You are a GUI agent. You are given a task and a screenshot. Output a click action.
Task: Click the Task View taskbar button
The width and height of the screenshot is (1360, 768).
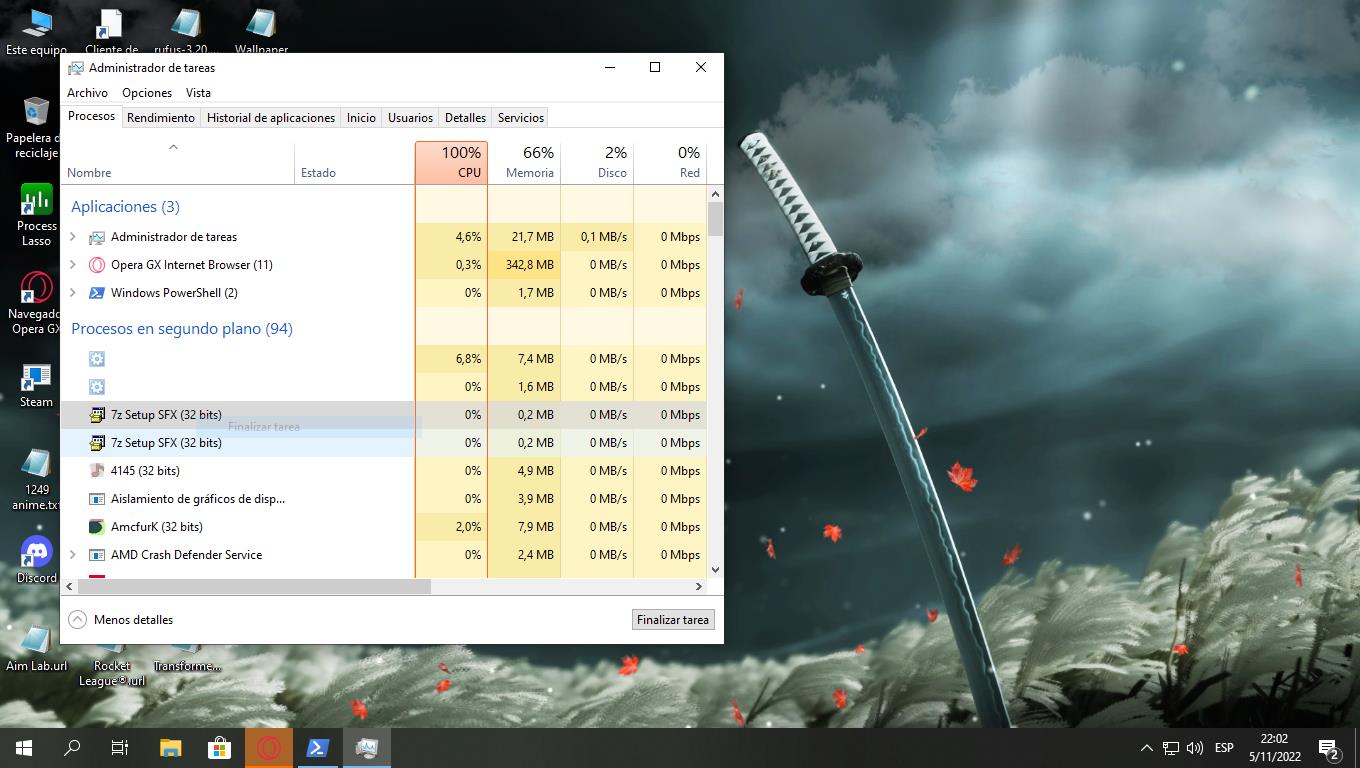120,747
